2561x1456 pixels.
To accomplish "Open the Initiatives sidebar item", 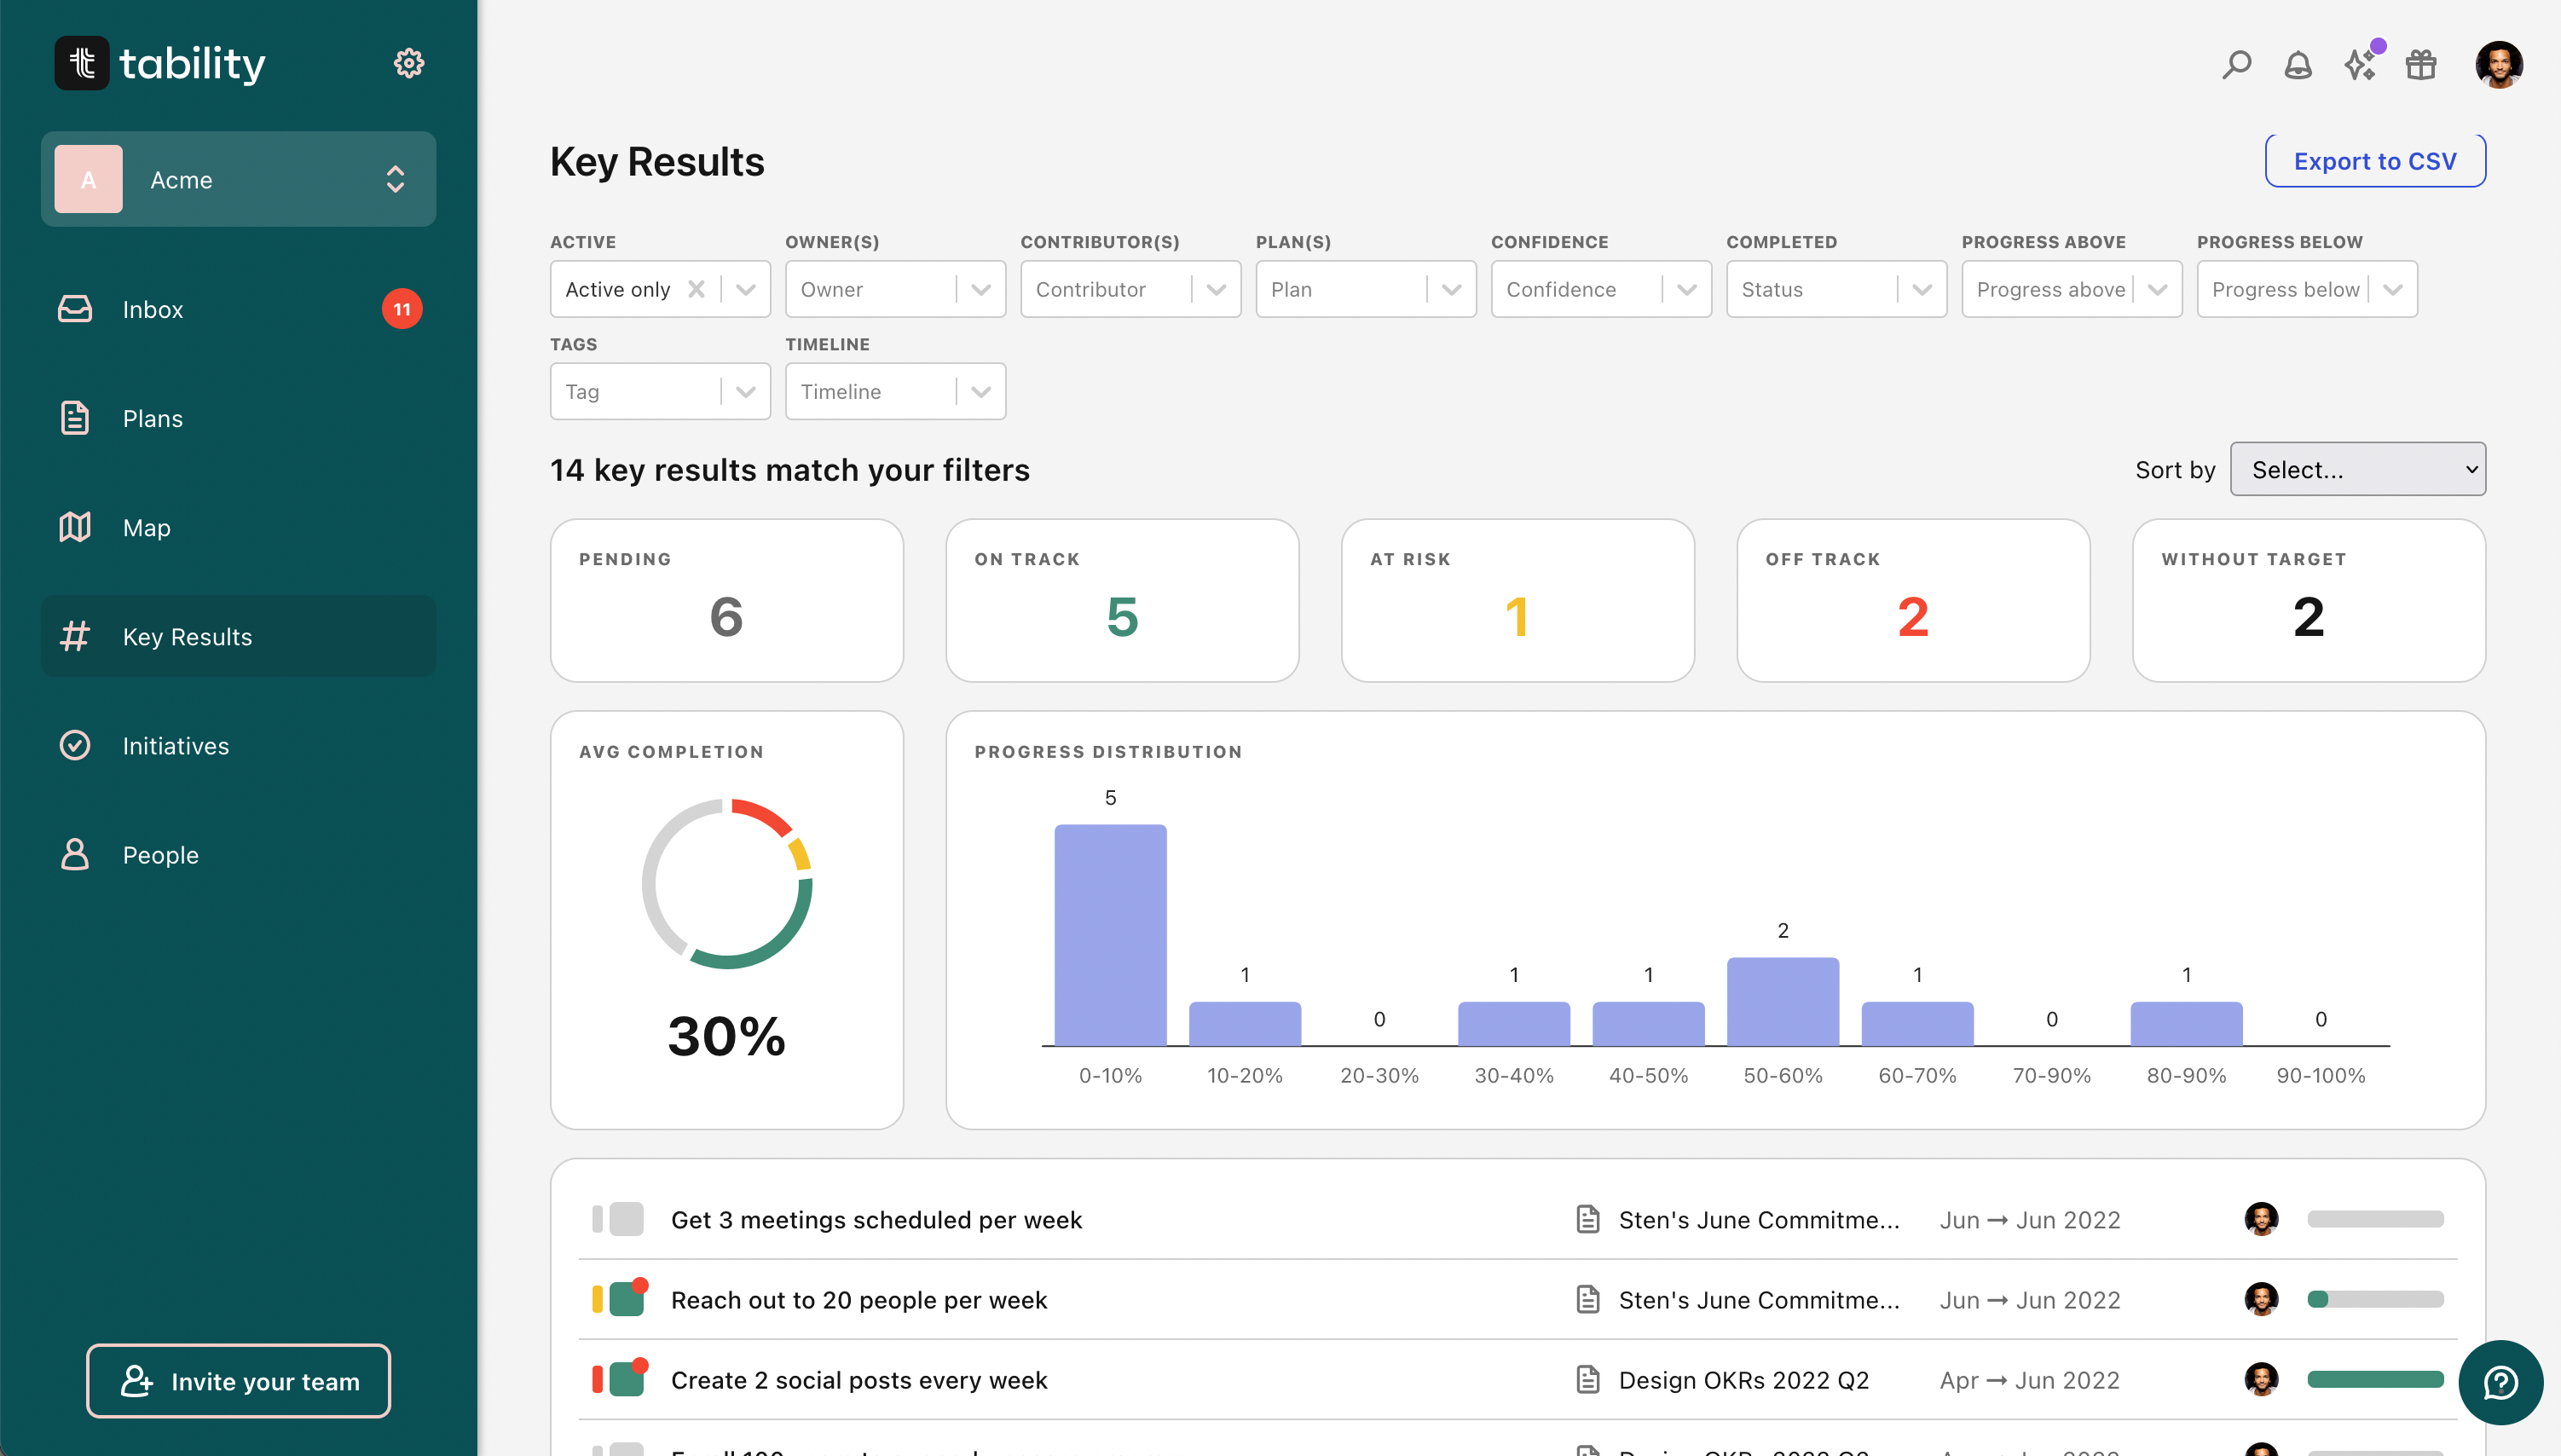I will pyautogui.click(x=175, y=746).
